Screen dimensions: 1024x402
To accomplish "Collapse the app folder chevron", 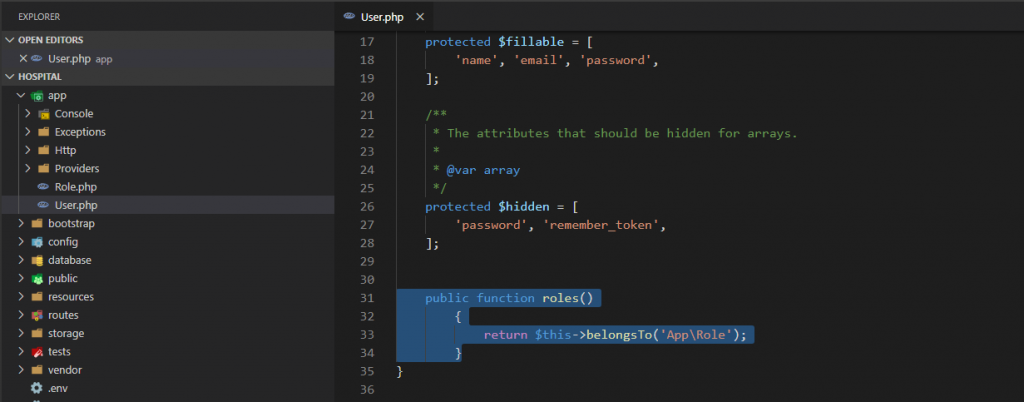I will (22, 96).
